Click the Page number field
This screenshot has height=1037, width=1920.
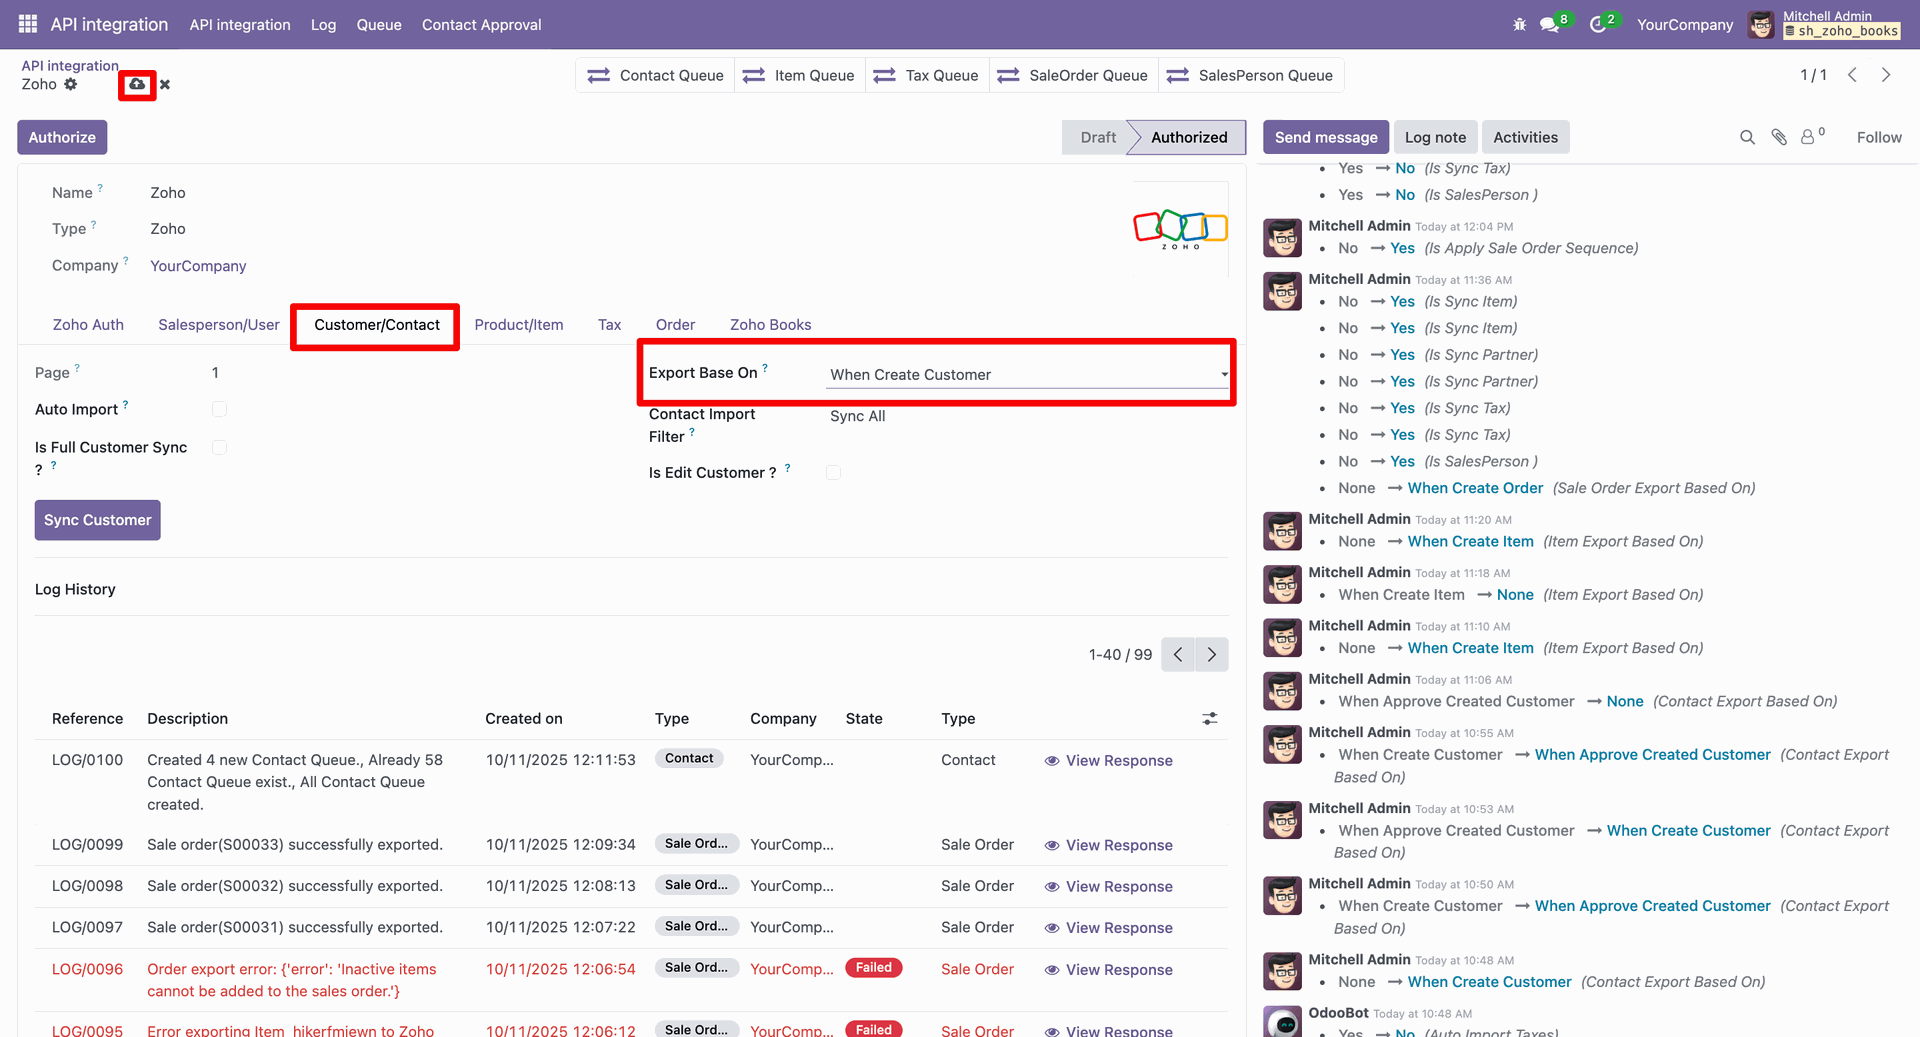click(x=215, y=373)
